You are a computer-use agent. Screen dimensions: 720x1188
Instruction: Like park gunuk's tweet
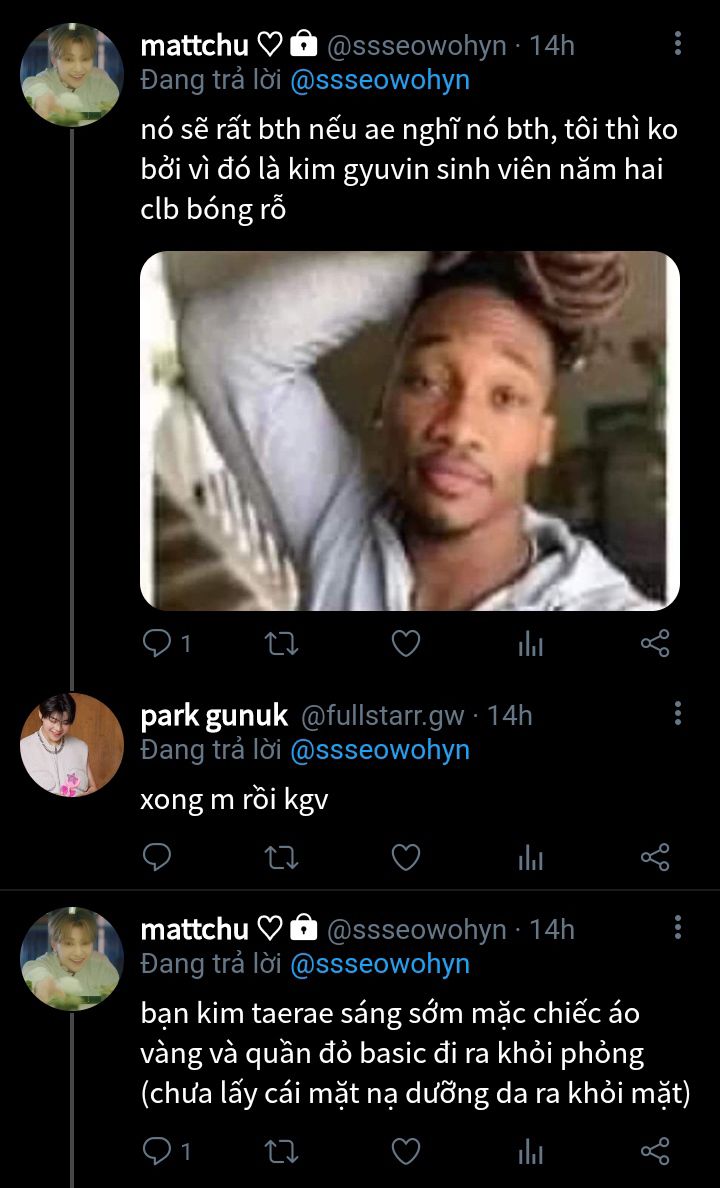(405, 857)
